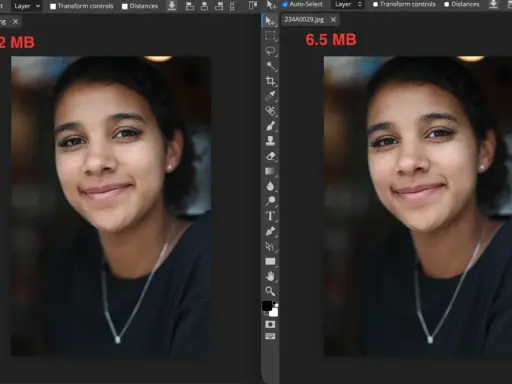Select the Crop tool
The height and width of the screenshot is (384, 512).
point(270,81)
